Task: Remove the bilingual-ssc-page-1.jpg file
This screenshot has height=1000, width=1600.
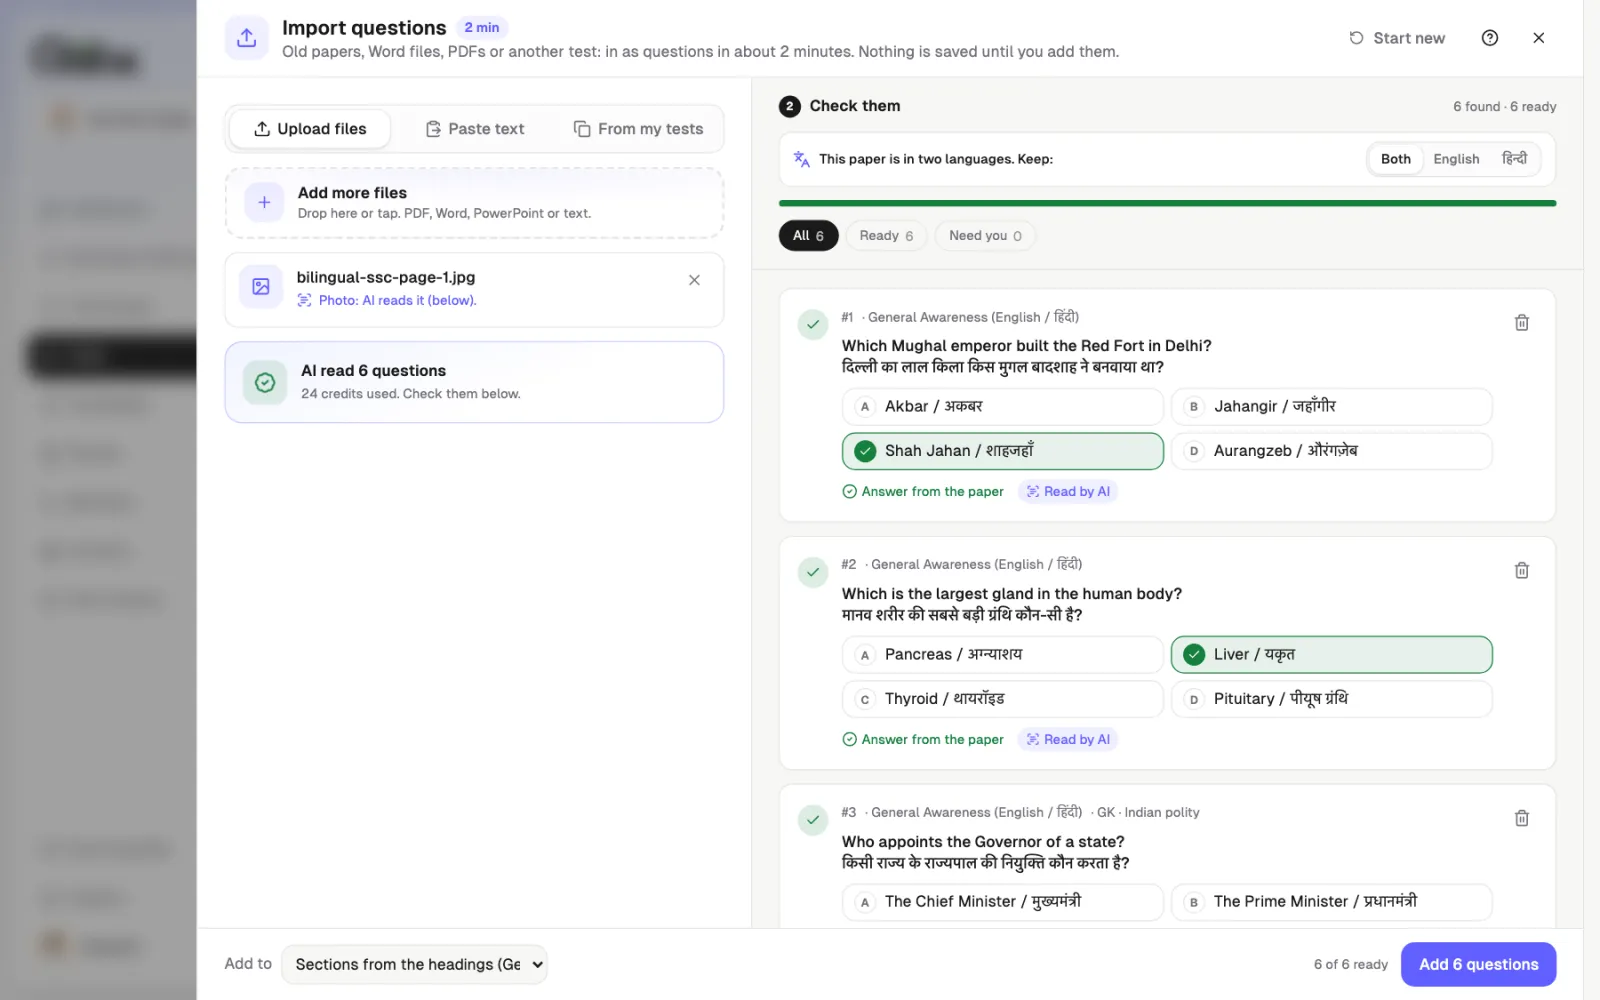Action: [694, 280]
